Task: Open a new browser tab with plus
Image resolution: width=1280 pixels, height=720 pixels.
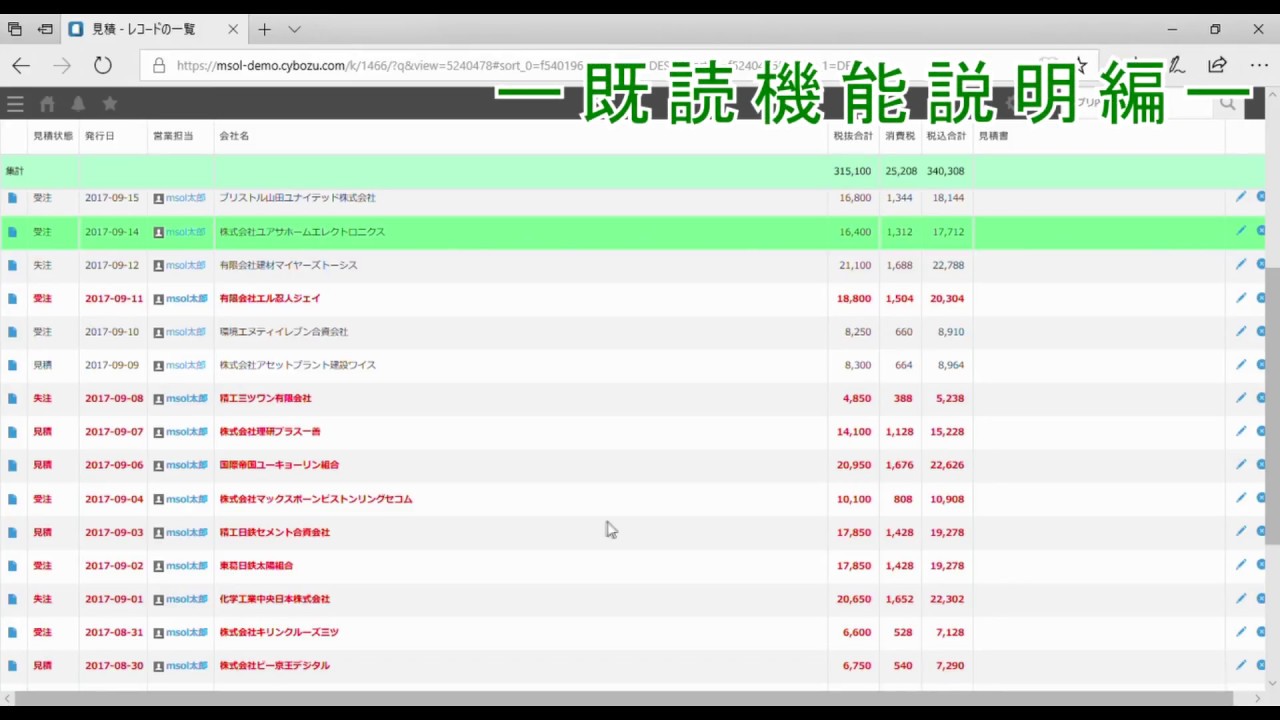Action: (x=264, y=30)
